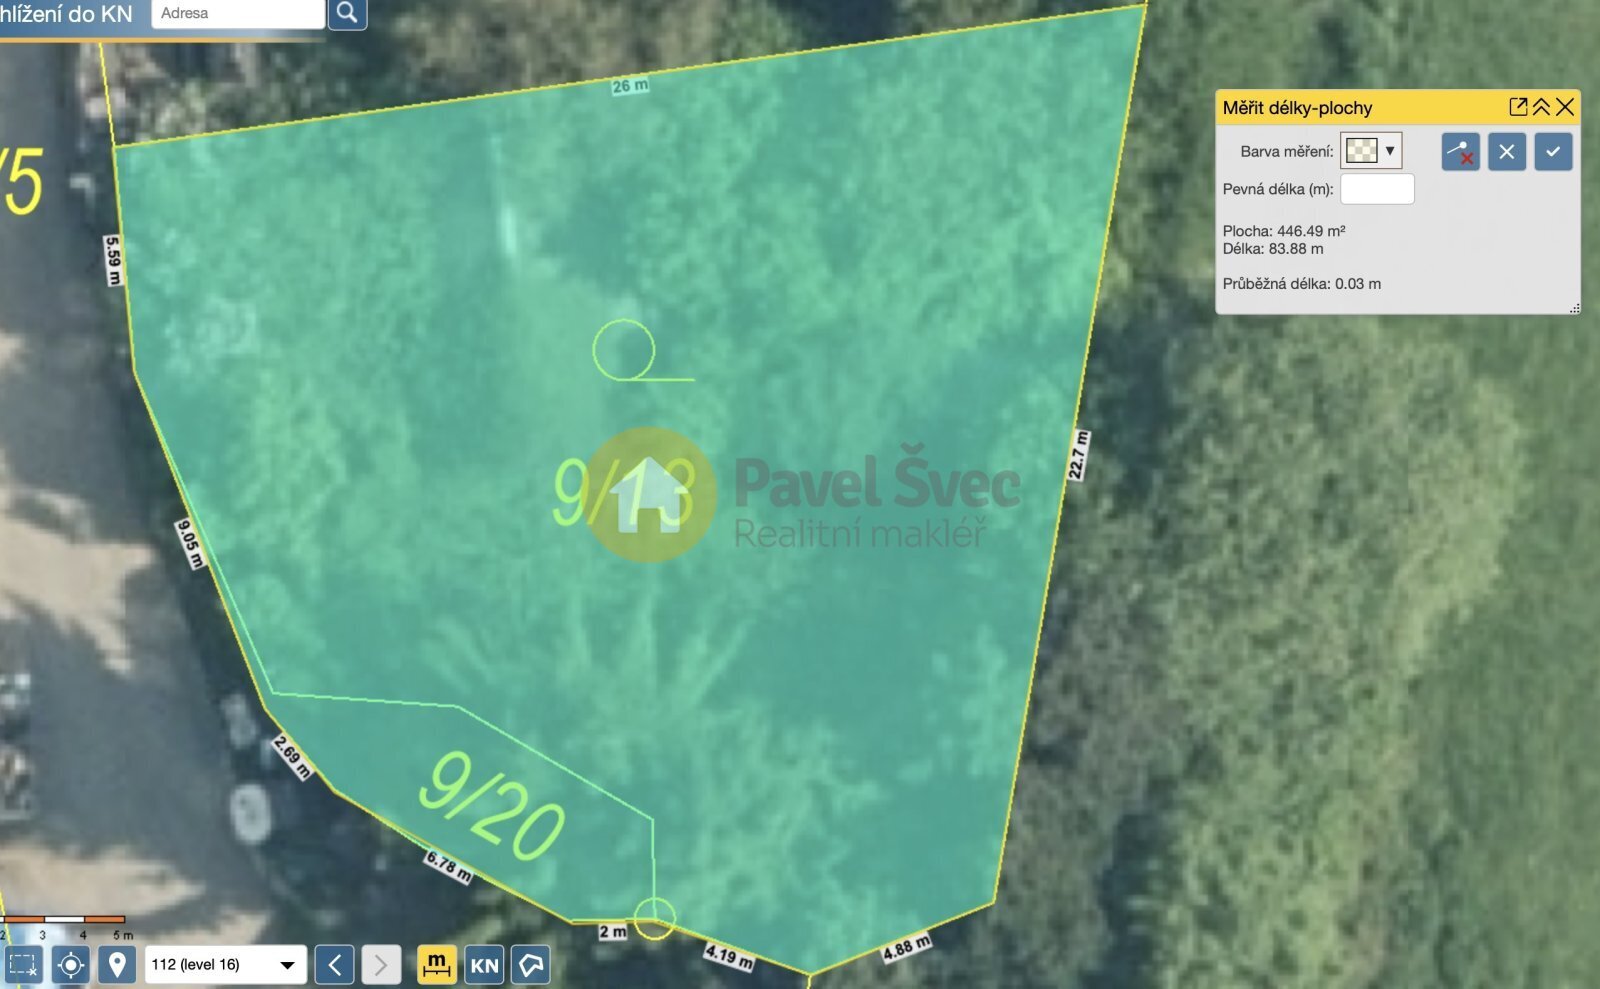Open the 112 (level 16) scale dropdown
Viewport: 1600px width, 989px height.
(x=224, y=965)
